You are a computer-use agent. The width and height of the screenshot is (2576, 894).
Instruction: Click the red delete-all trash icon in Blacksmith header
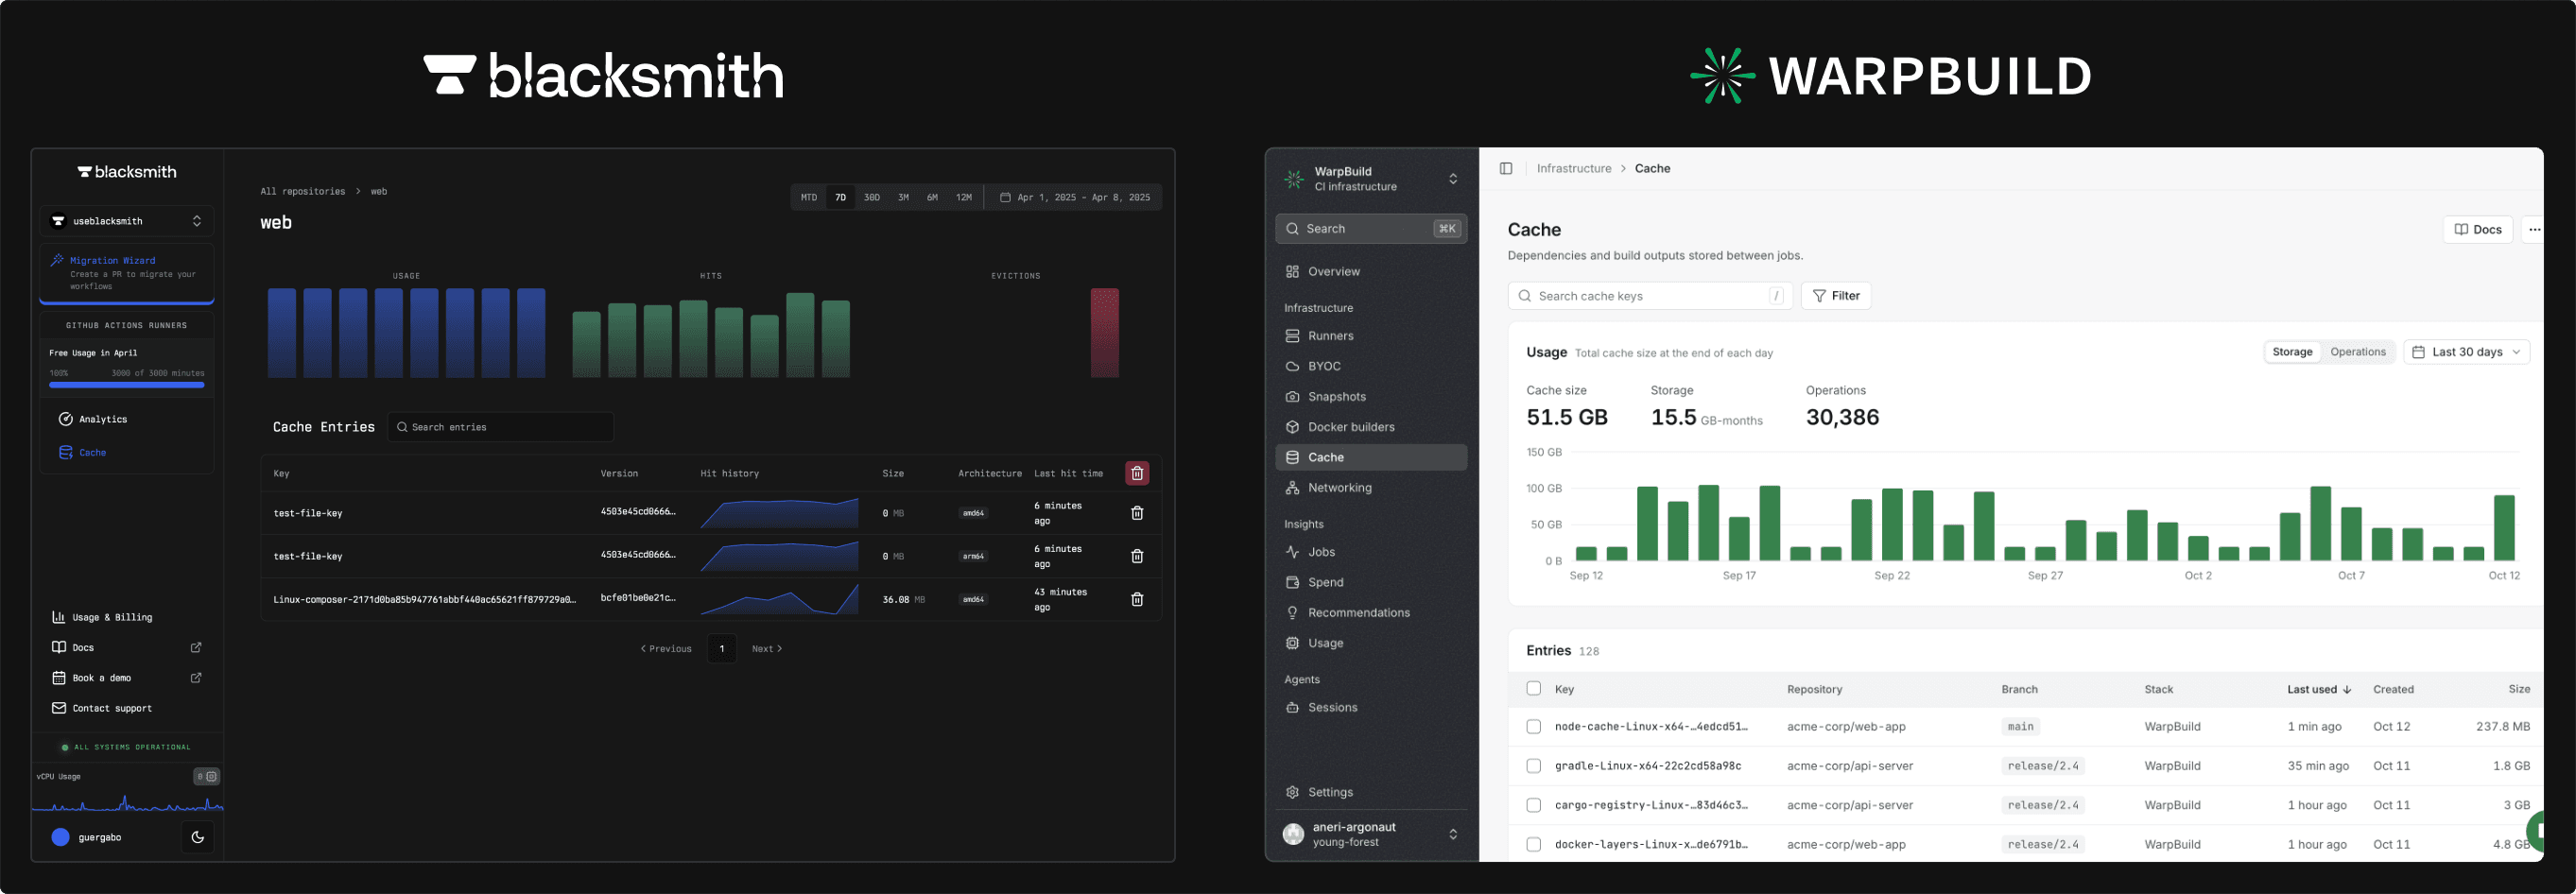click(1137, 474)
